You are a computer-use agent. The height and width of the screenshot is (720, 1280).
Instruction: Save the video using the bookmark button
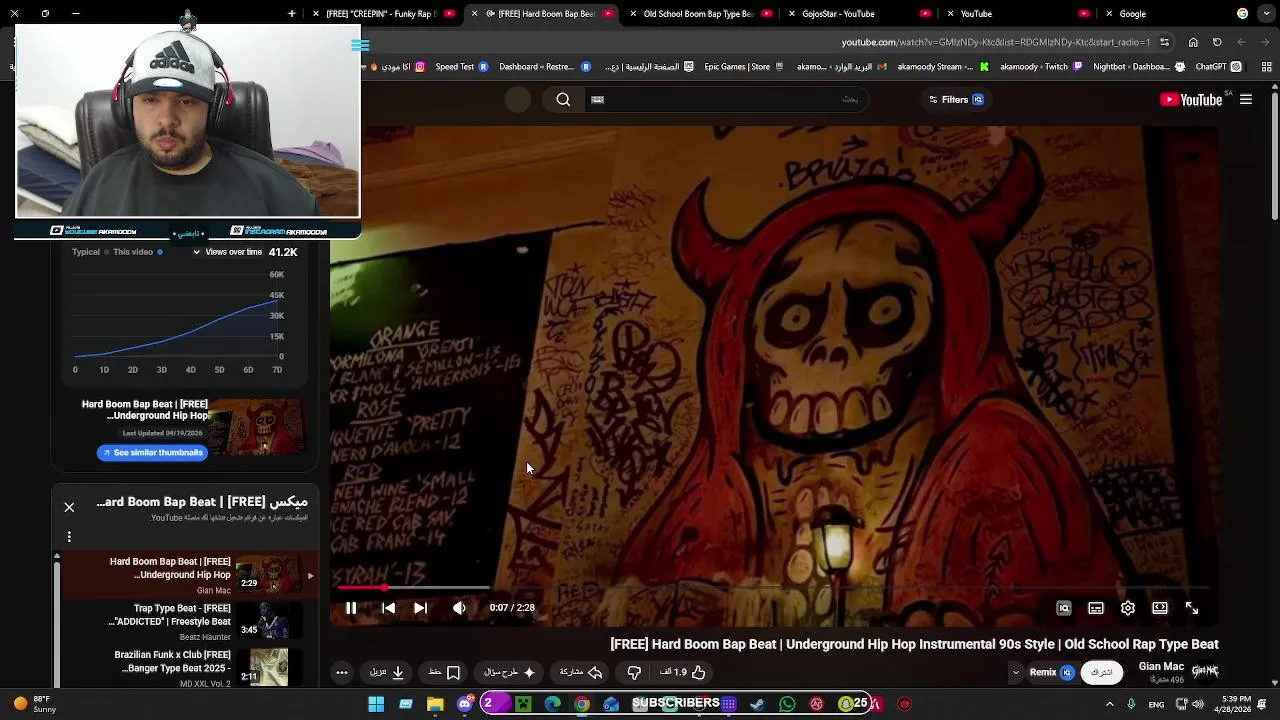click(445, 672)
